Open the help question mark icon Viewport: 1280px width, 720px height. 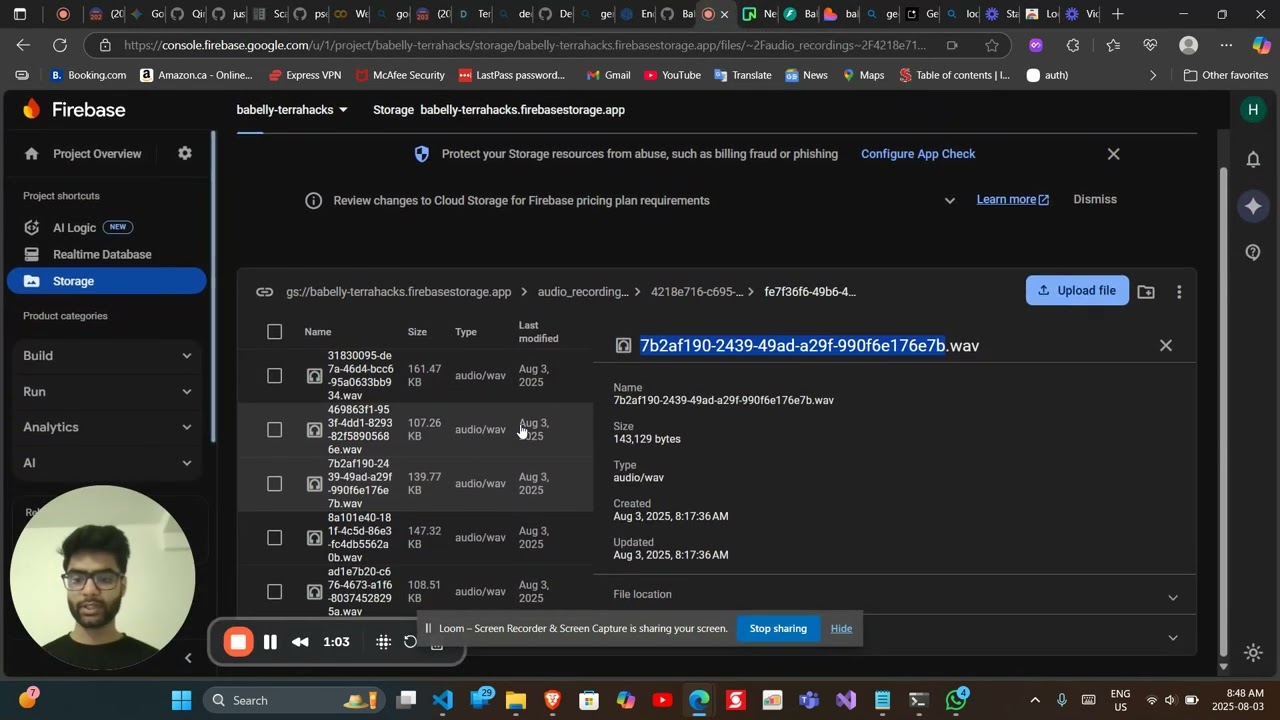click(1253, 252)
